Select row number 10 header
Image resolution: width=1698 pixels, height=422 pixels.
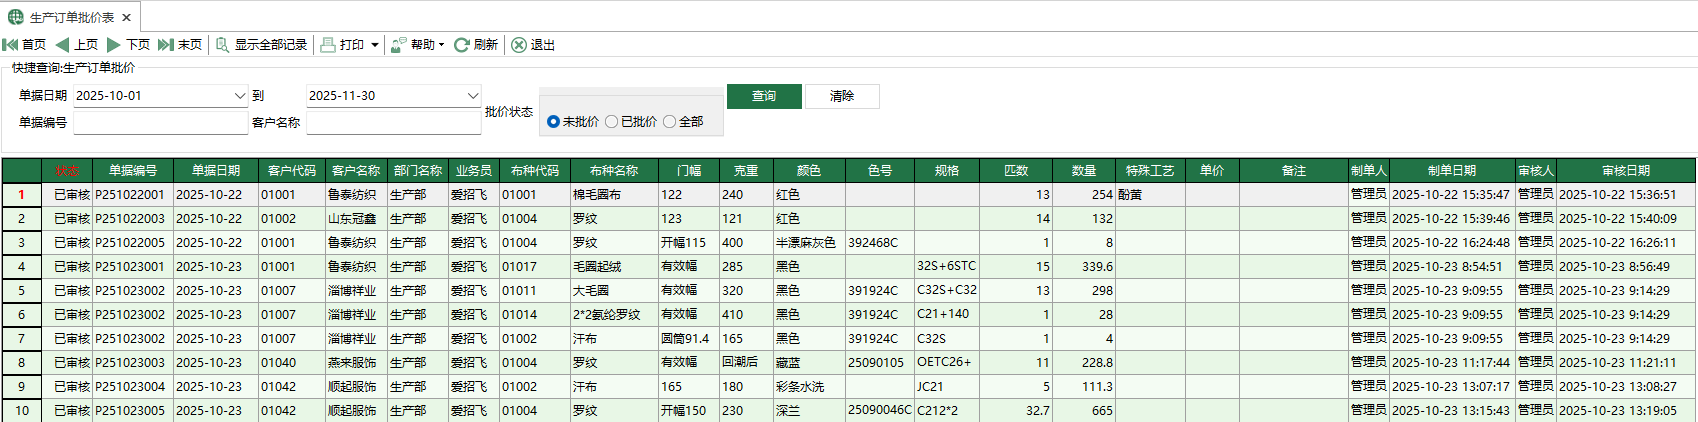click(x=21, y=411)
